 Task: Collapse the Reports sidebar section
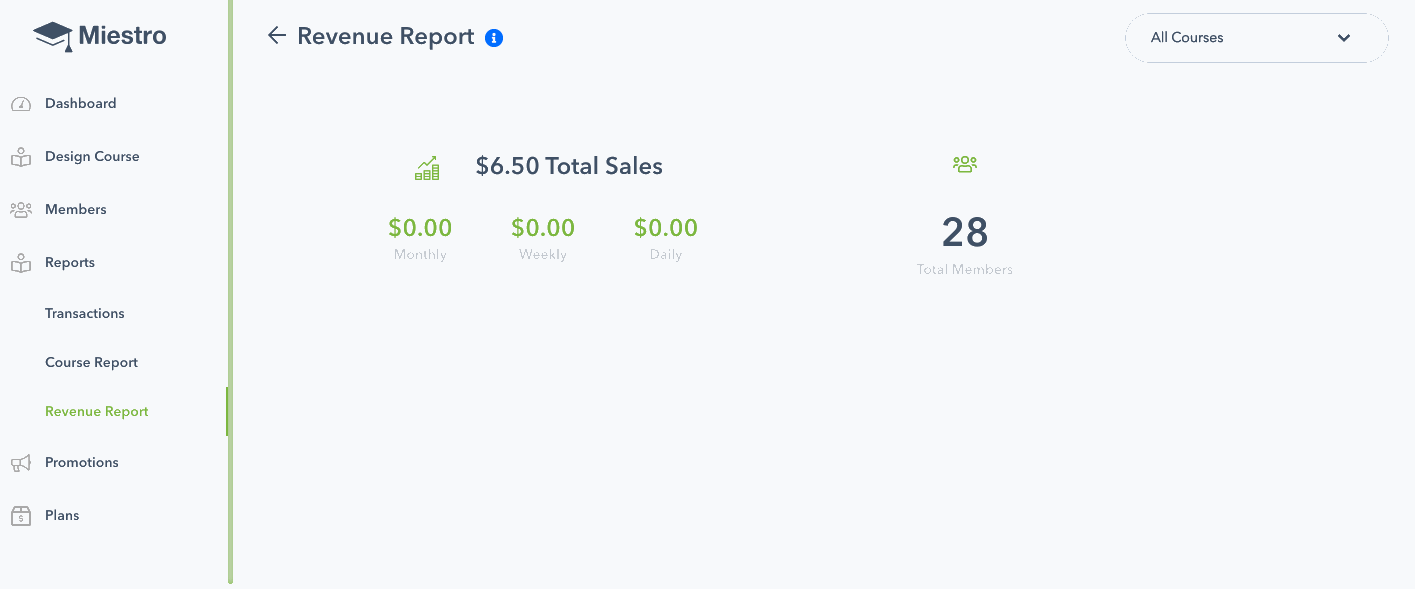(x=70, y=263)
